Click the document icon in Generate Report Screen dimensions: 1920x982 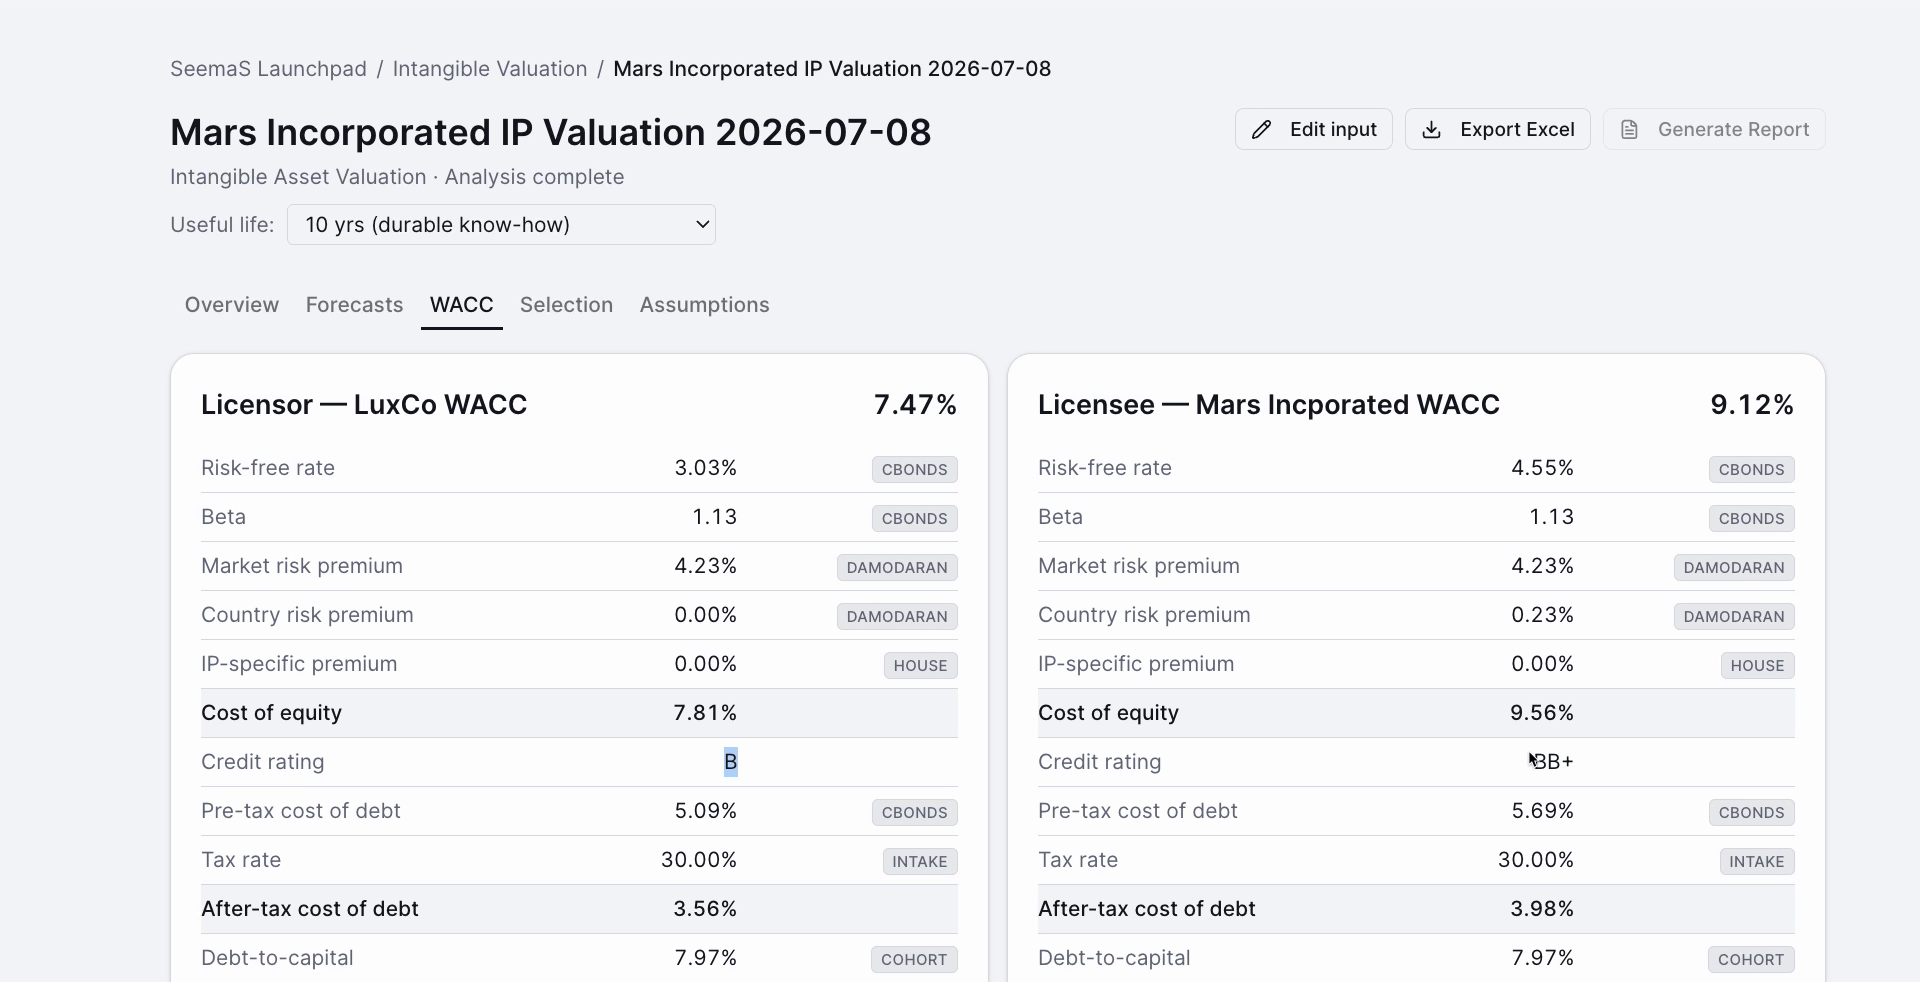[1630, 130]
